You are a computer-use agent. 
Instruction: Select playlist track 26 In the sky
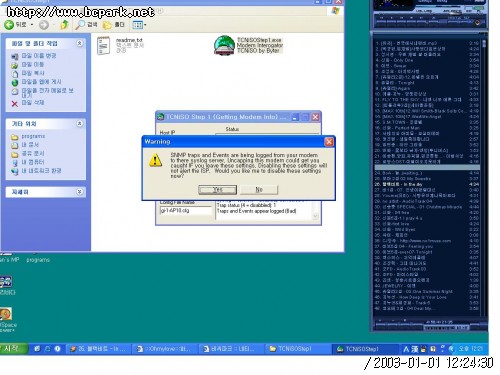[x=427, y=184]
